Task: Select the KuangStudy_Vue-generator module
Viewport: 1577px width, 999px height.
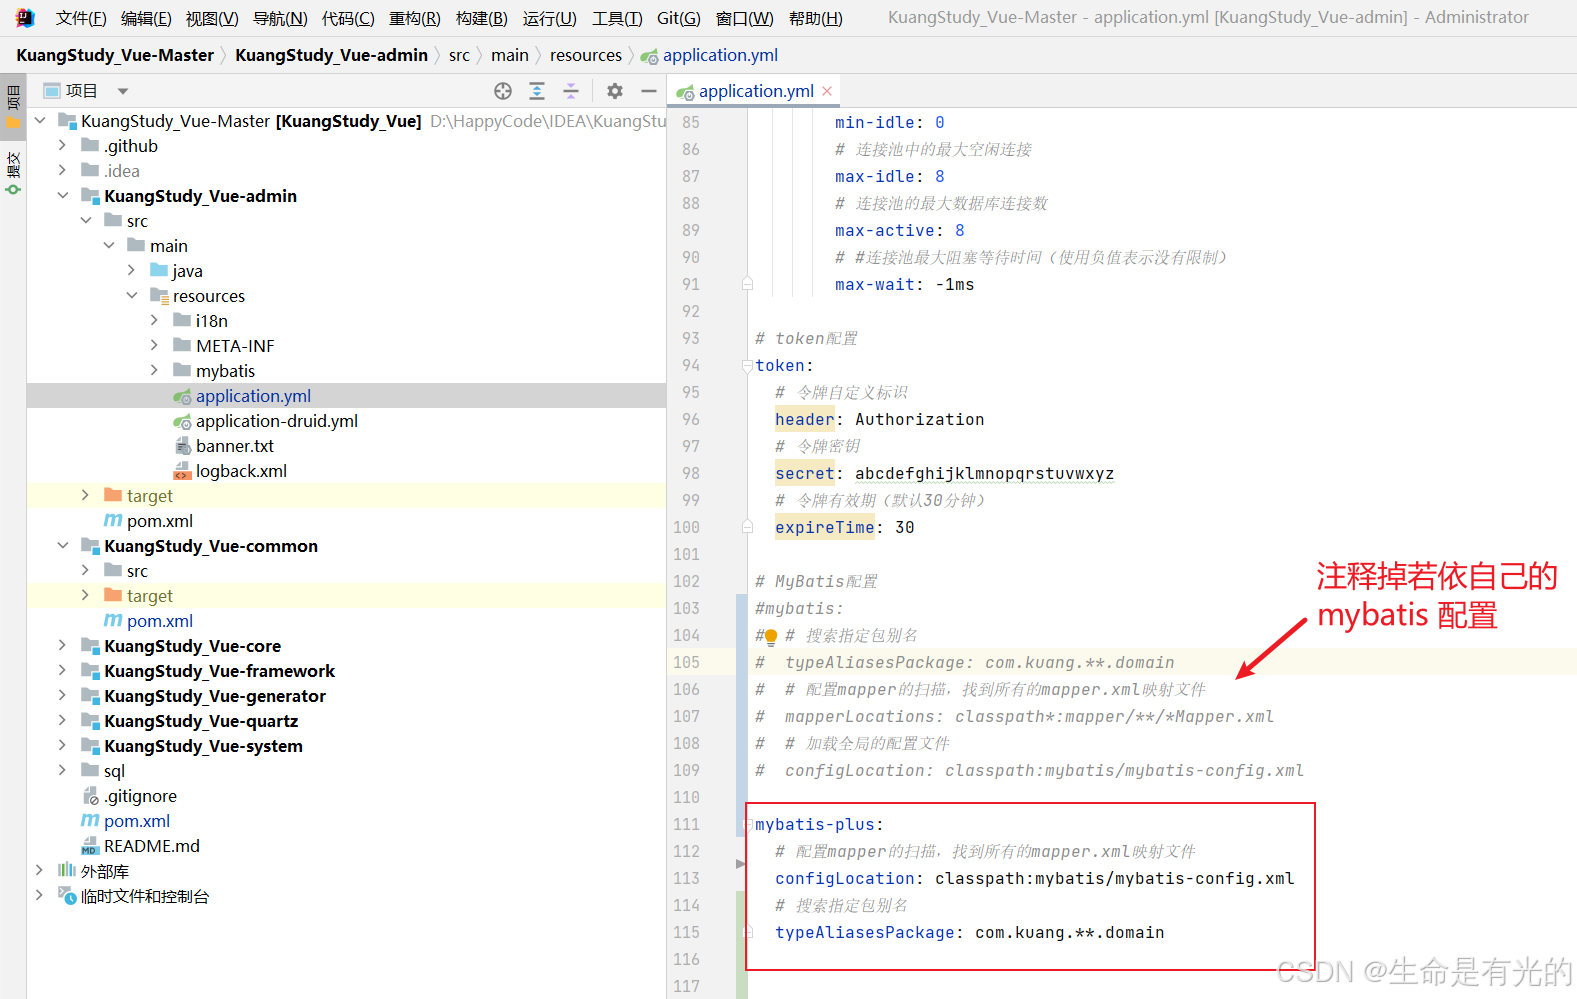Action: (215, 696)
